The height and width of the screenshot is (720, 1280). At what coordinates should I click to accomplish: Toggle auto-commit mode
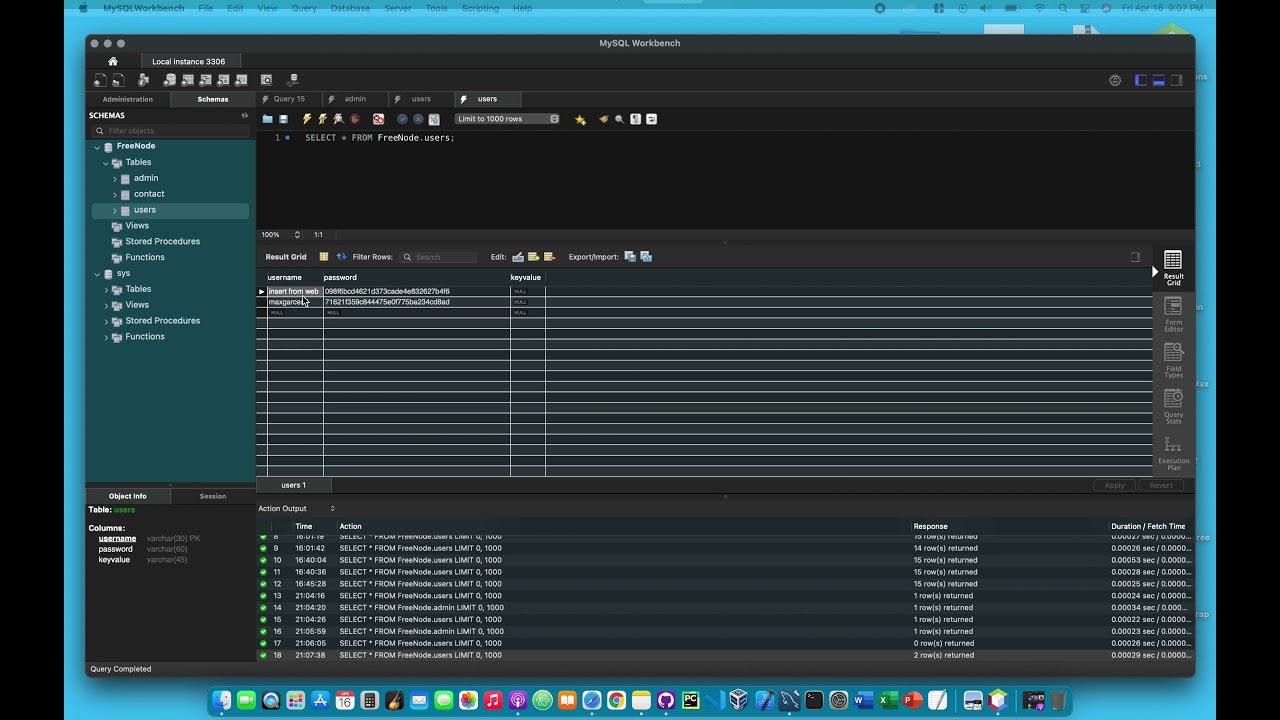(434, 119)
